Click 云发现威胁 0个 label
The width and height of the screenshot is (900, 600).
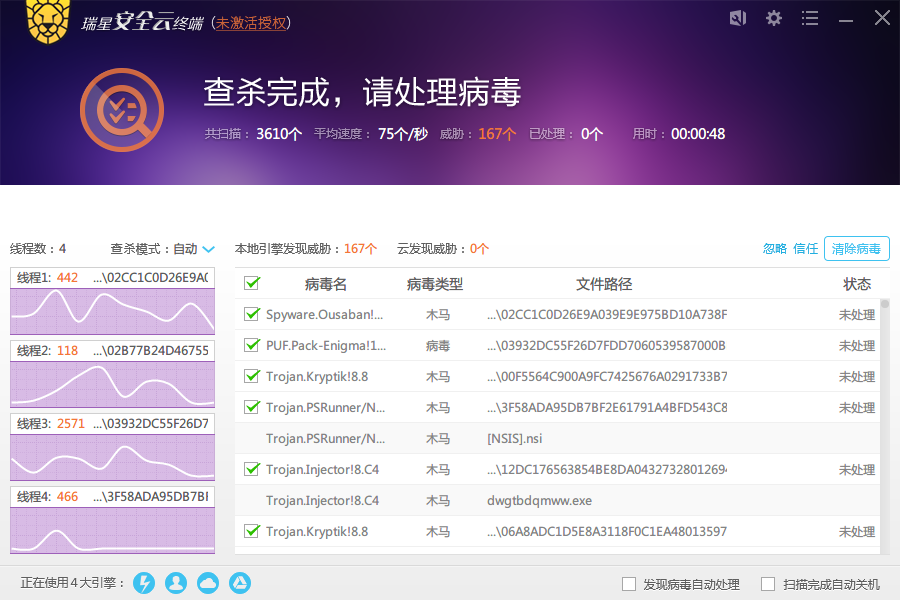[x=443, y=249]
